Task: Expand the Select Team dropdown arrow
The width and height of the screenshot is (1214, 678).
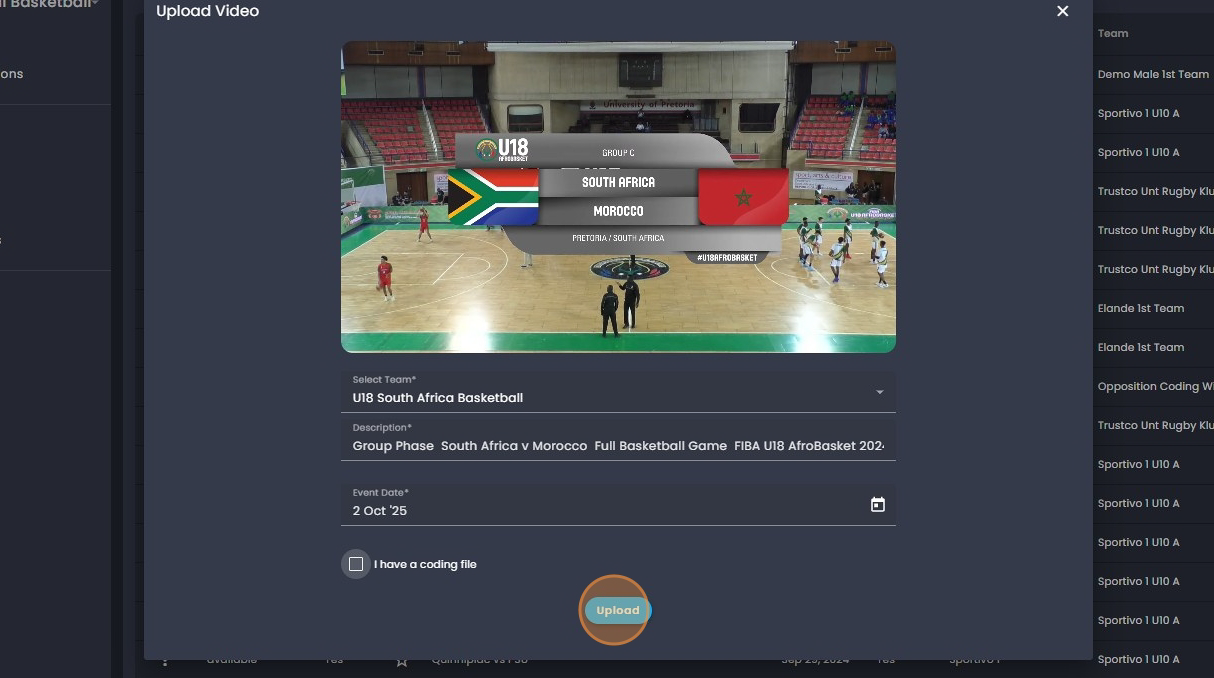Action: pos(880,392)
